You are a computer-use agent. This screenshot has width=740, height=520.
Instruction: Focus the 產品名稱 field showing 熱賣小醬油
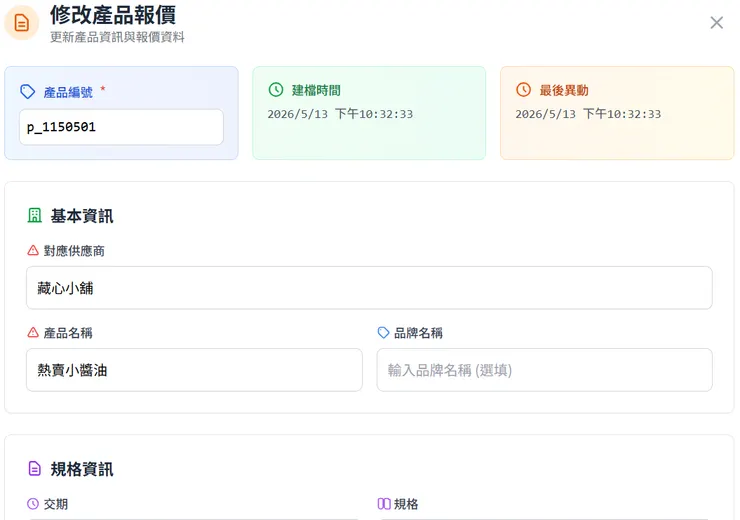click(194, 370)
